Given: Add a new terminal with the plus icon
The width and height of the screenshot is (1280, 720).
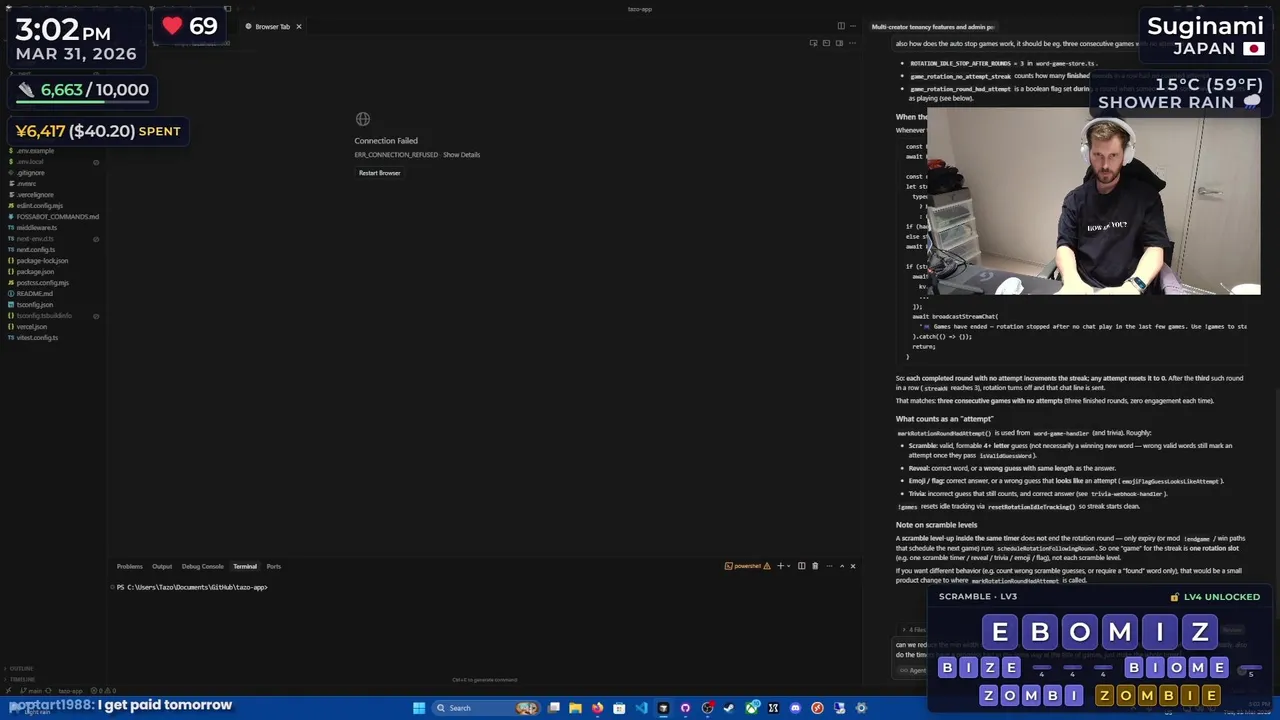Looking at the screenshot, I should [781, 566].
